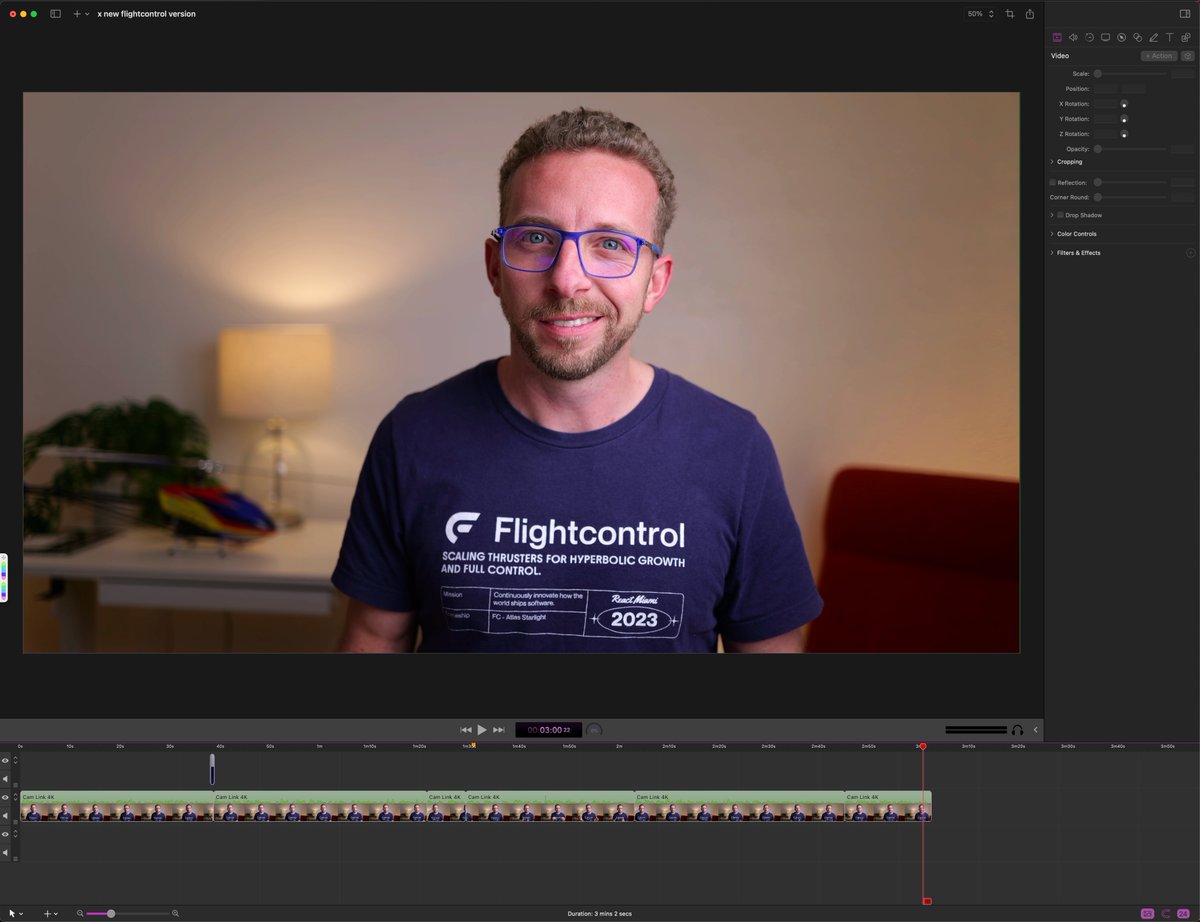Toggle Cam Link 4K track visibility eye

pyautogui.click(x=5, y=797)
